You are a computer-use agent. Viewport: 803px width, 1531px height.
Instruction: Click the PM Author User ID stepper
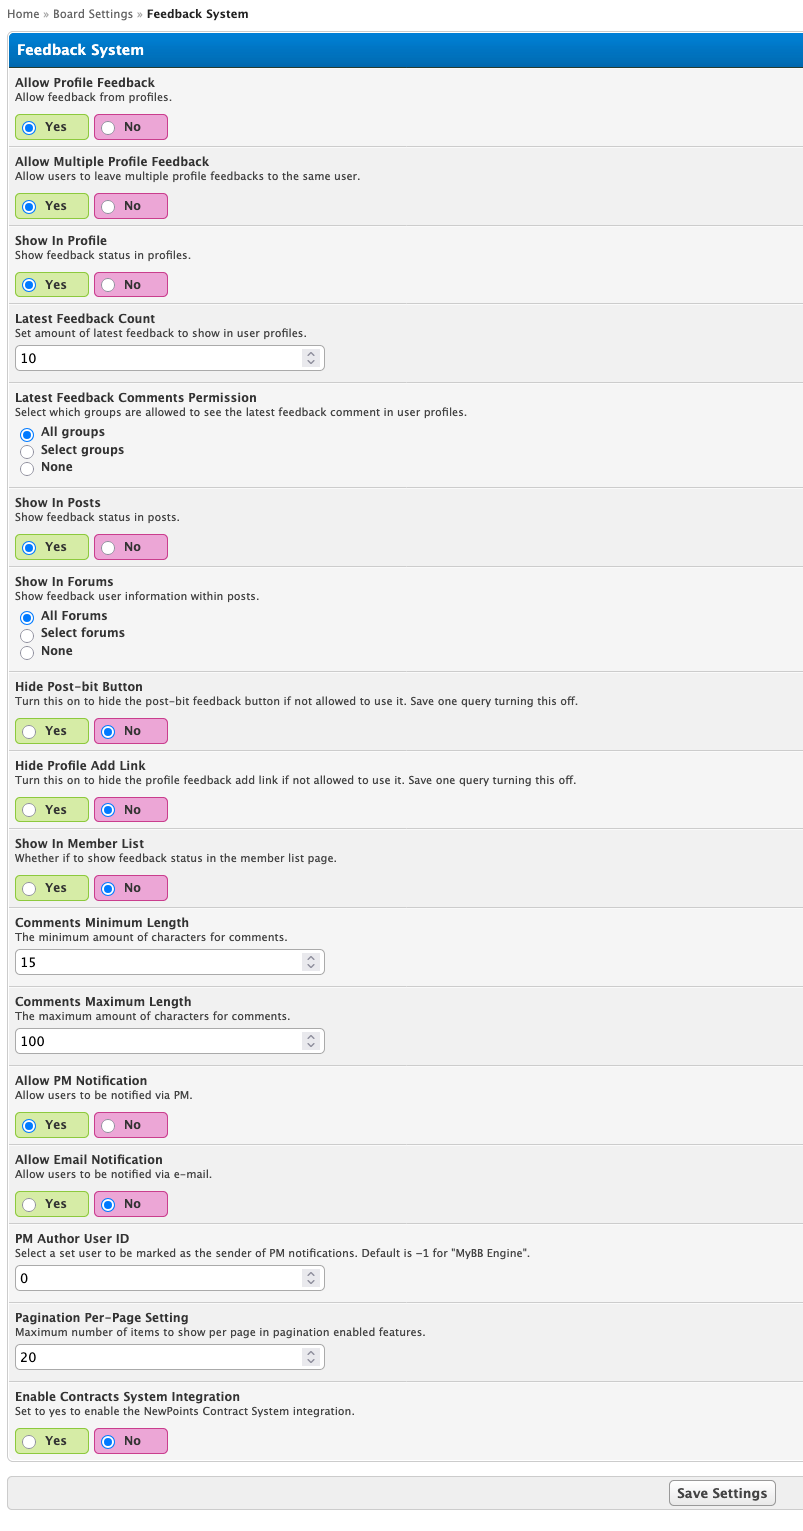[x=311, y=1278]
